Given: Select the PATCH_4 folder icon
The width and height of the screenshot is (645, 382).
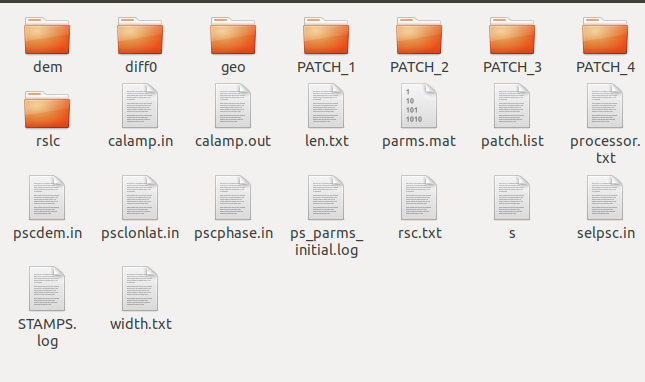Looking at the screenshot, I should pyautogui.click(x=605, y=36).
